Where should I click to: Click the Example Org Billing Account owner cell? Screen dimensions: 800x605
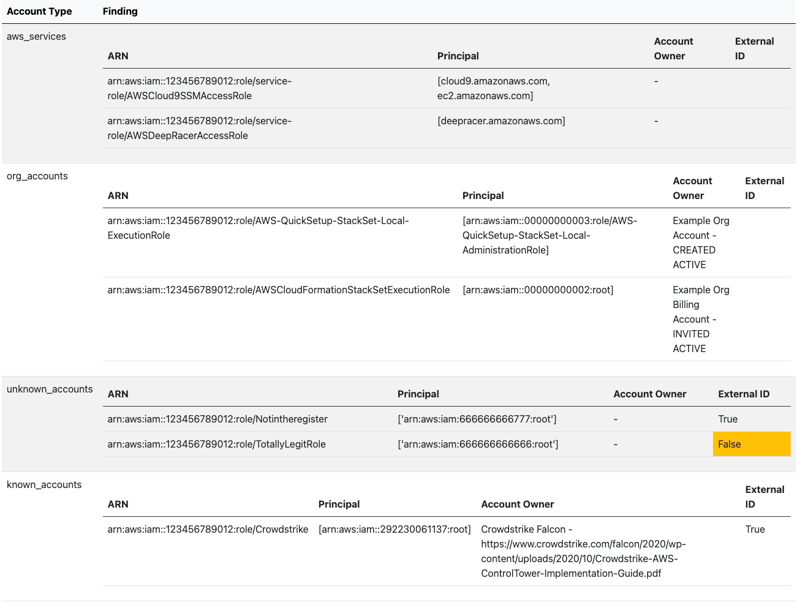[701, 319]
